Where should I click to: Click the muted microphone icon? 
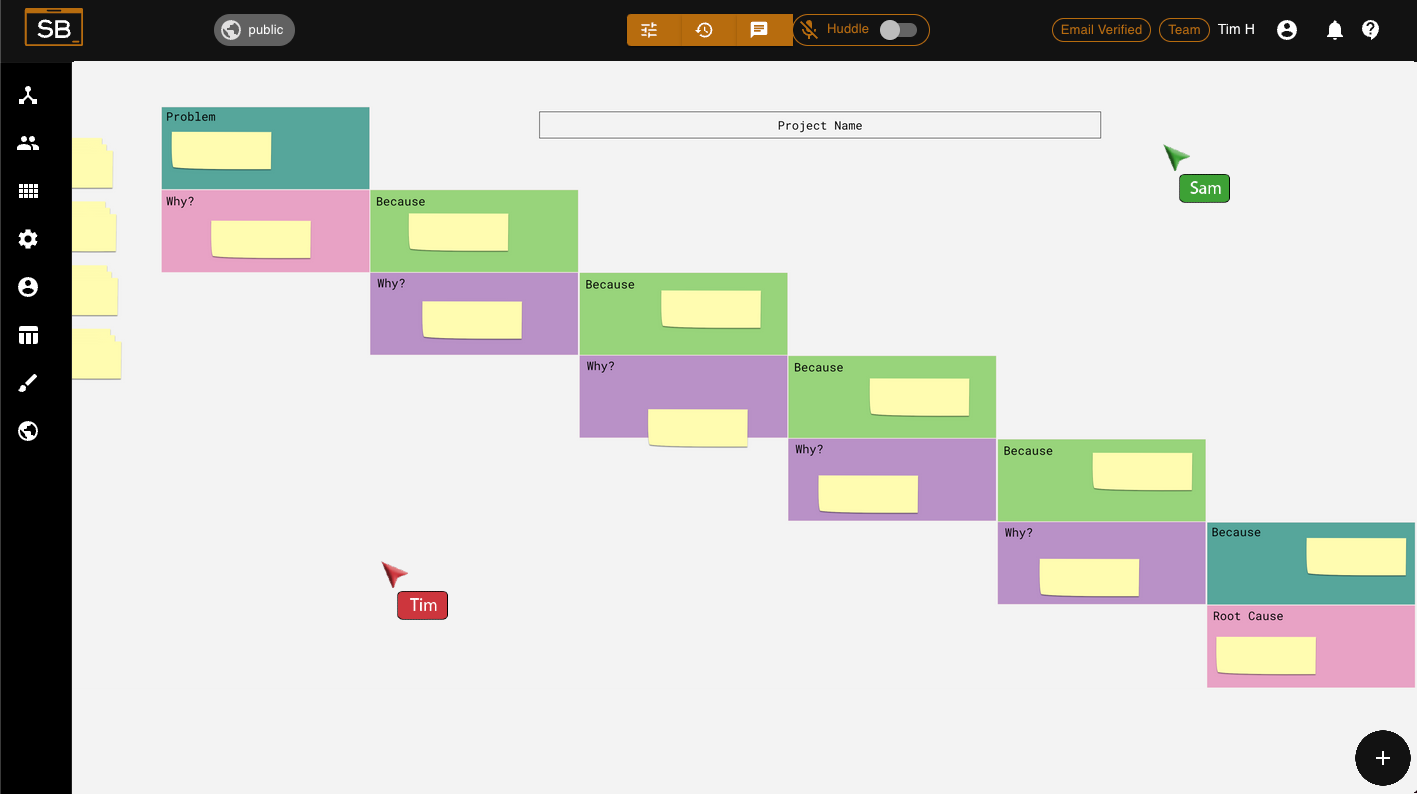pyautogui.click(x=809, y=30)
